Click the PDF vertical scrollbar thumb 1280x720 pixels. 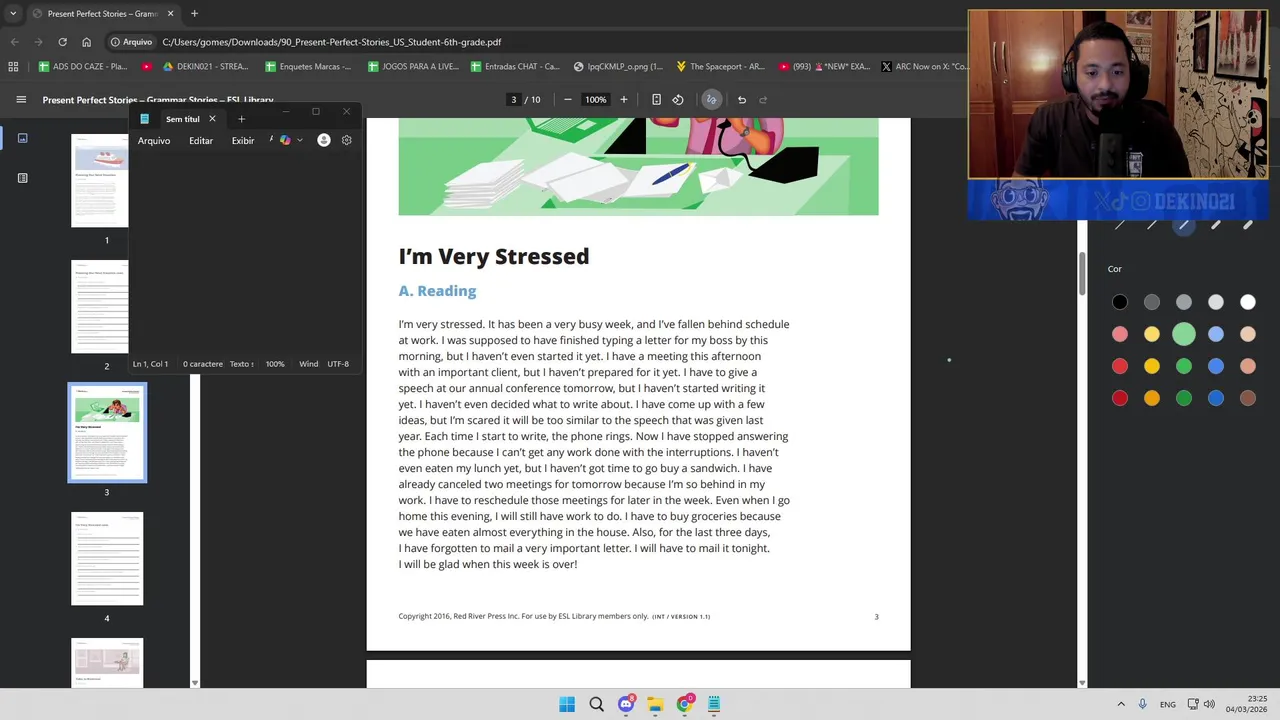click(1082, 273)
